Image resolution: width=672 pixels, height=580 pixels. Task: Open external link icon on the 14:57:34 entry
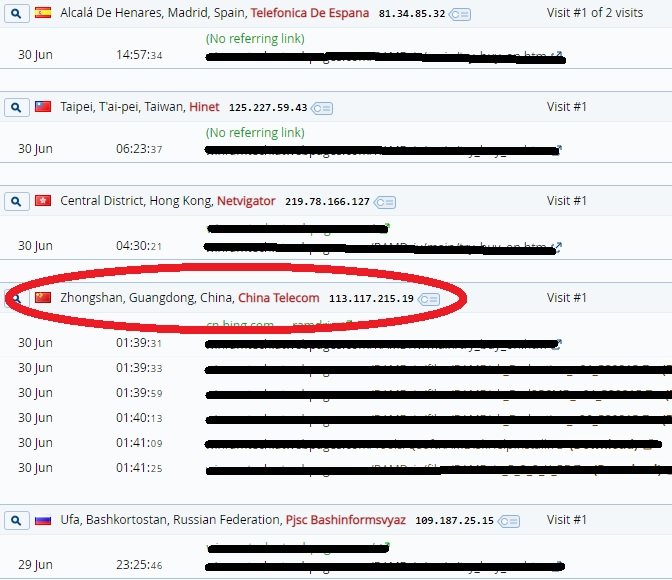tap(557, 55)
